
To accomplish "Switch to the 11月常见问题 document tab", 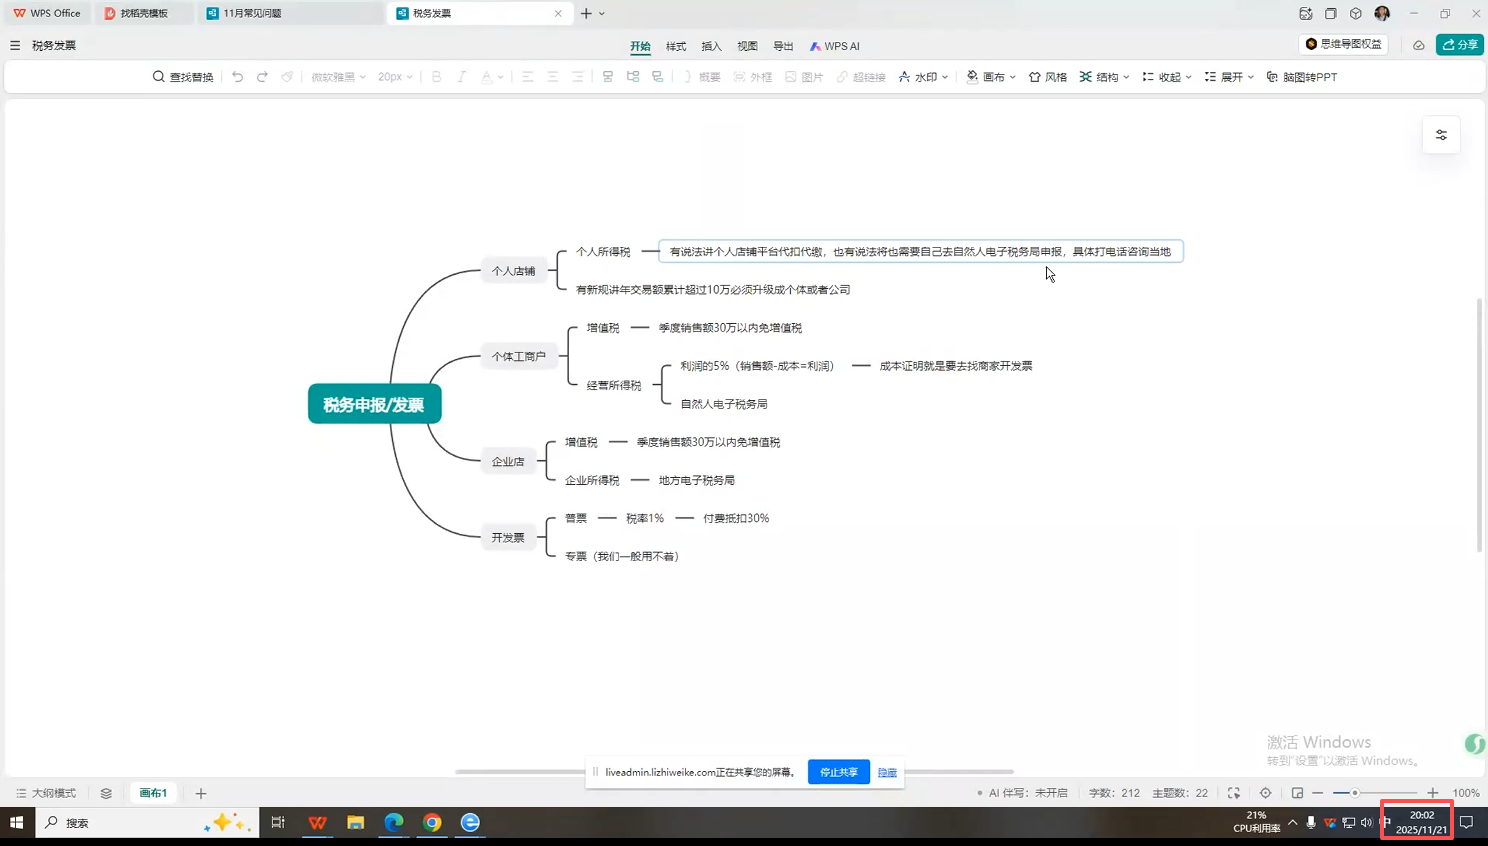I will click(x=251, y=13).
